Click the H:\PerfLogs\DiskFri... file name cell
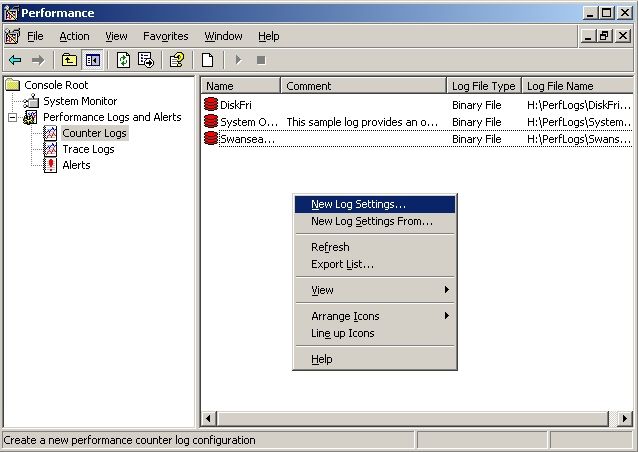This screenshot has width=638, height=452. [x=578, y=105]
